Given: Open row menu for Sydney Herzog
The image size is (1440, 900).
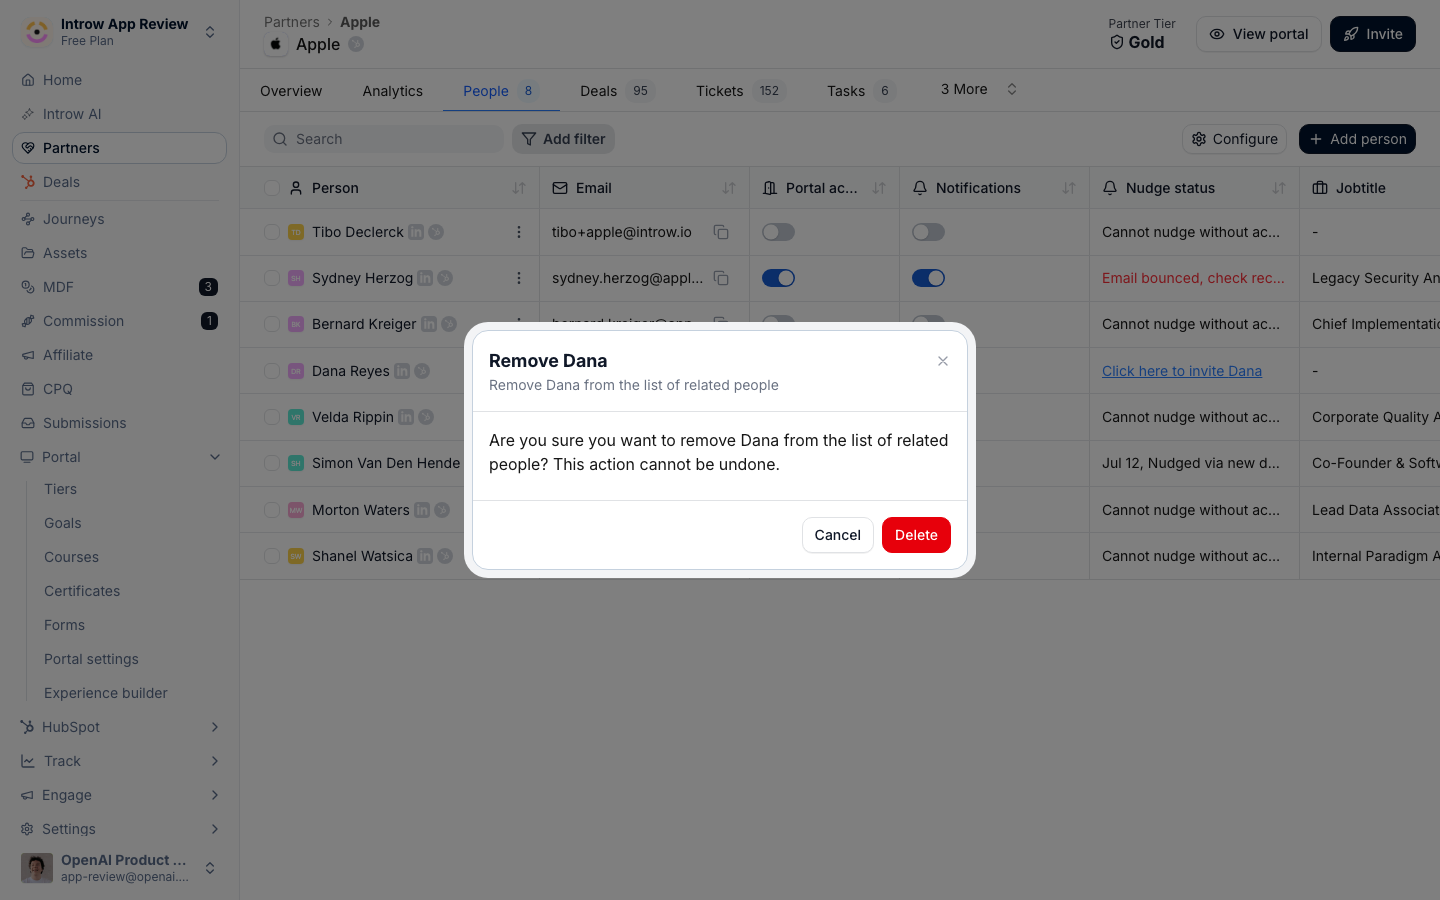Looking at the screenshot, I should click(518, 278).
